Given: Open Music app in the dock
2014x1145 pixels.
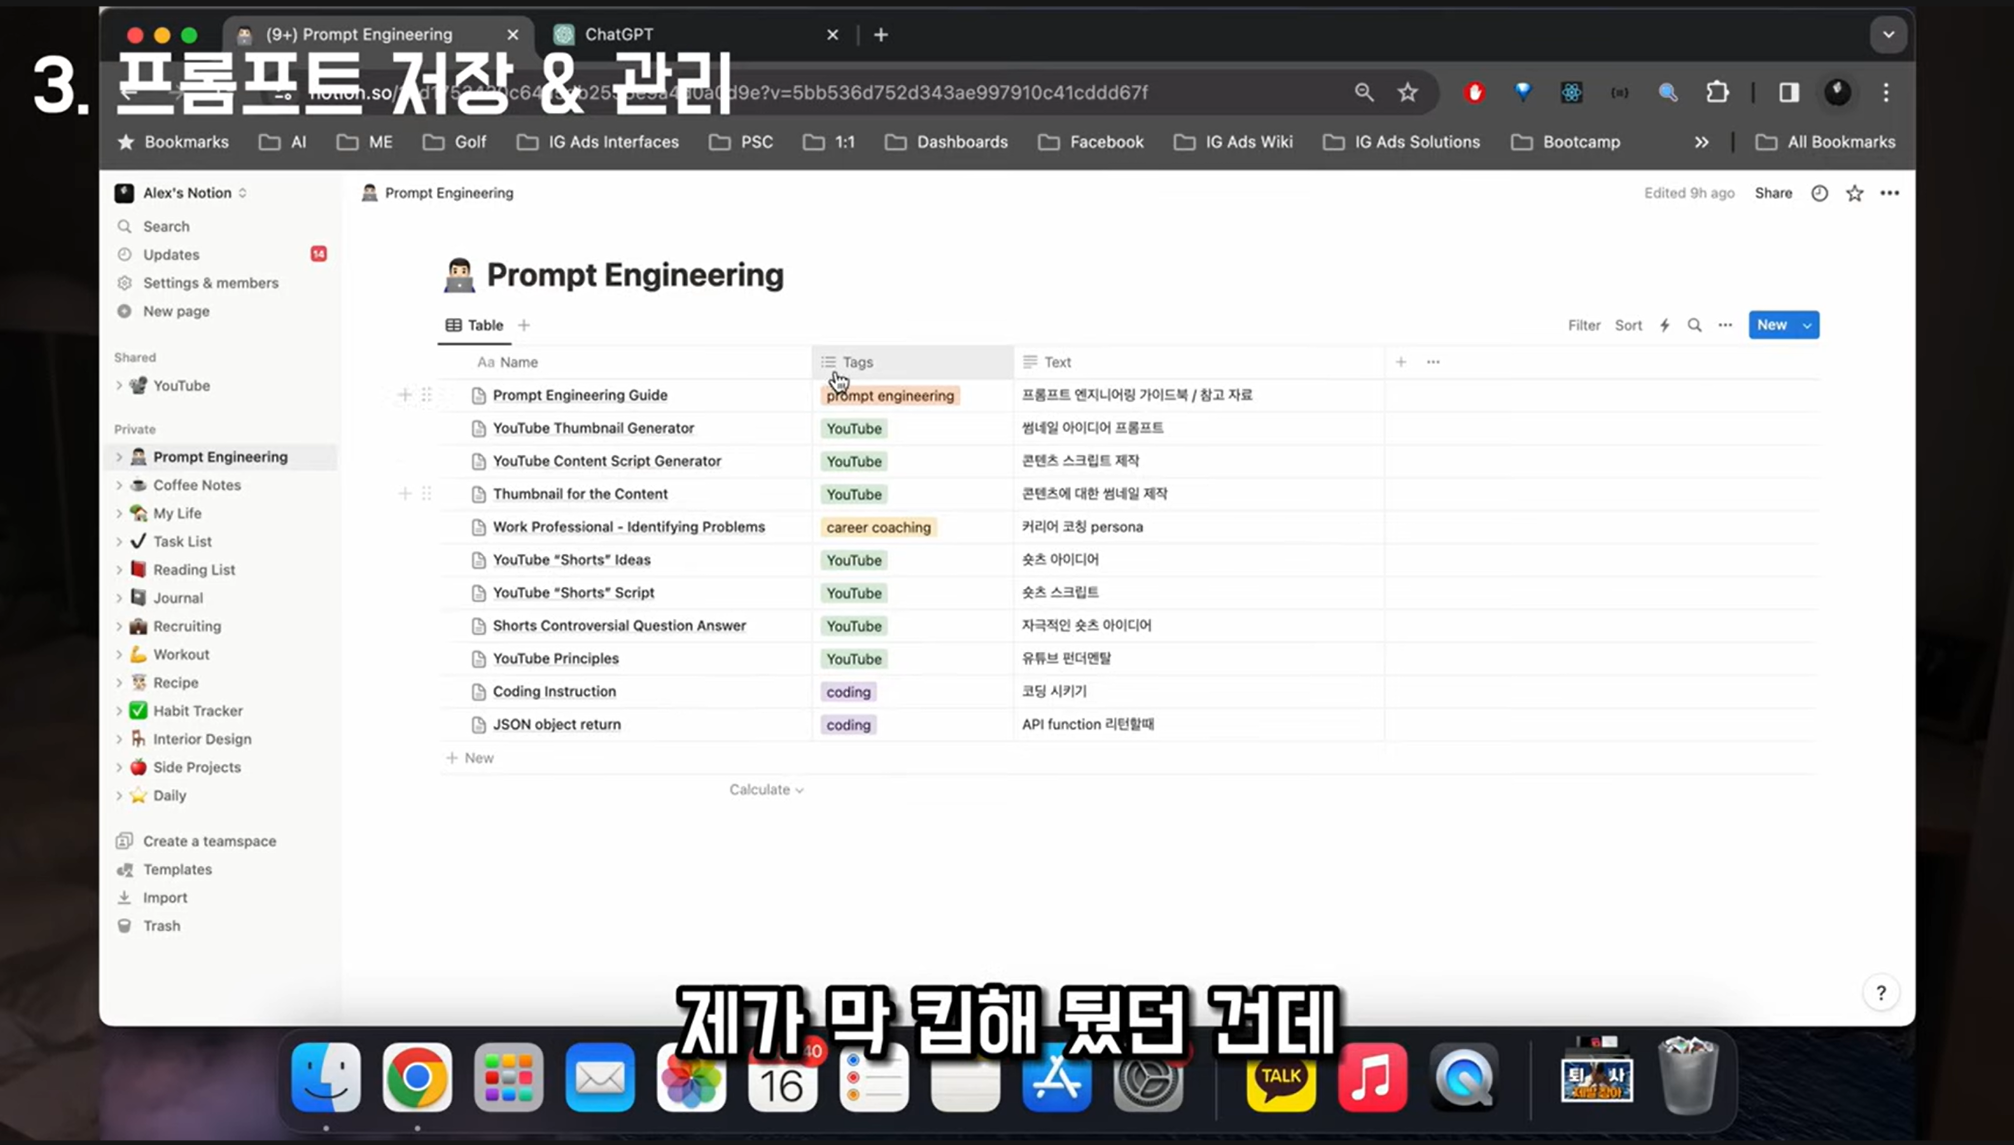Looking at the screenshot, I should coord(1372,1077).
